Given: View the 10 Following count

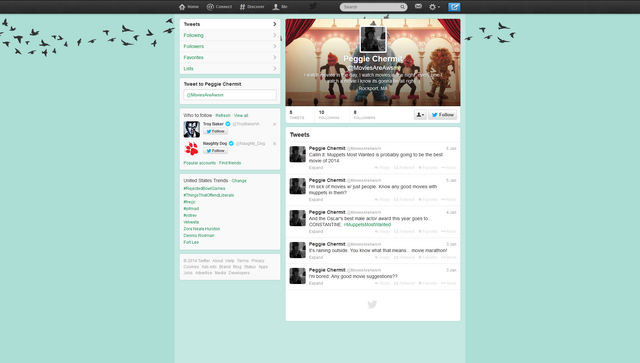Looking at the screenshot, I should point(329,115).
